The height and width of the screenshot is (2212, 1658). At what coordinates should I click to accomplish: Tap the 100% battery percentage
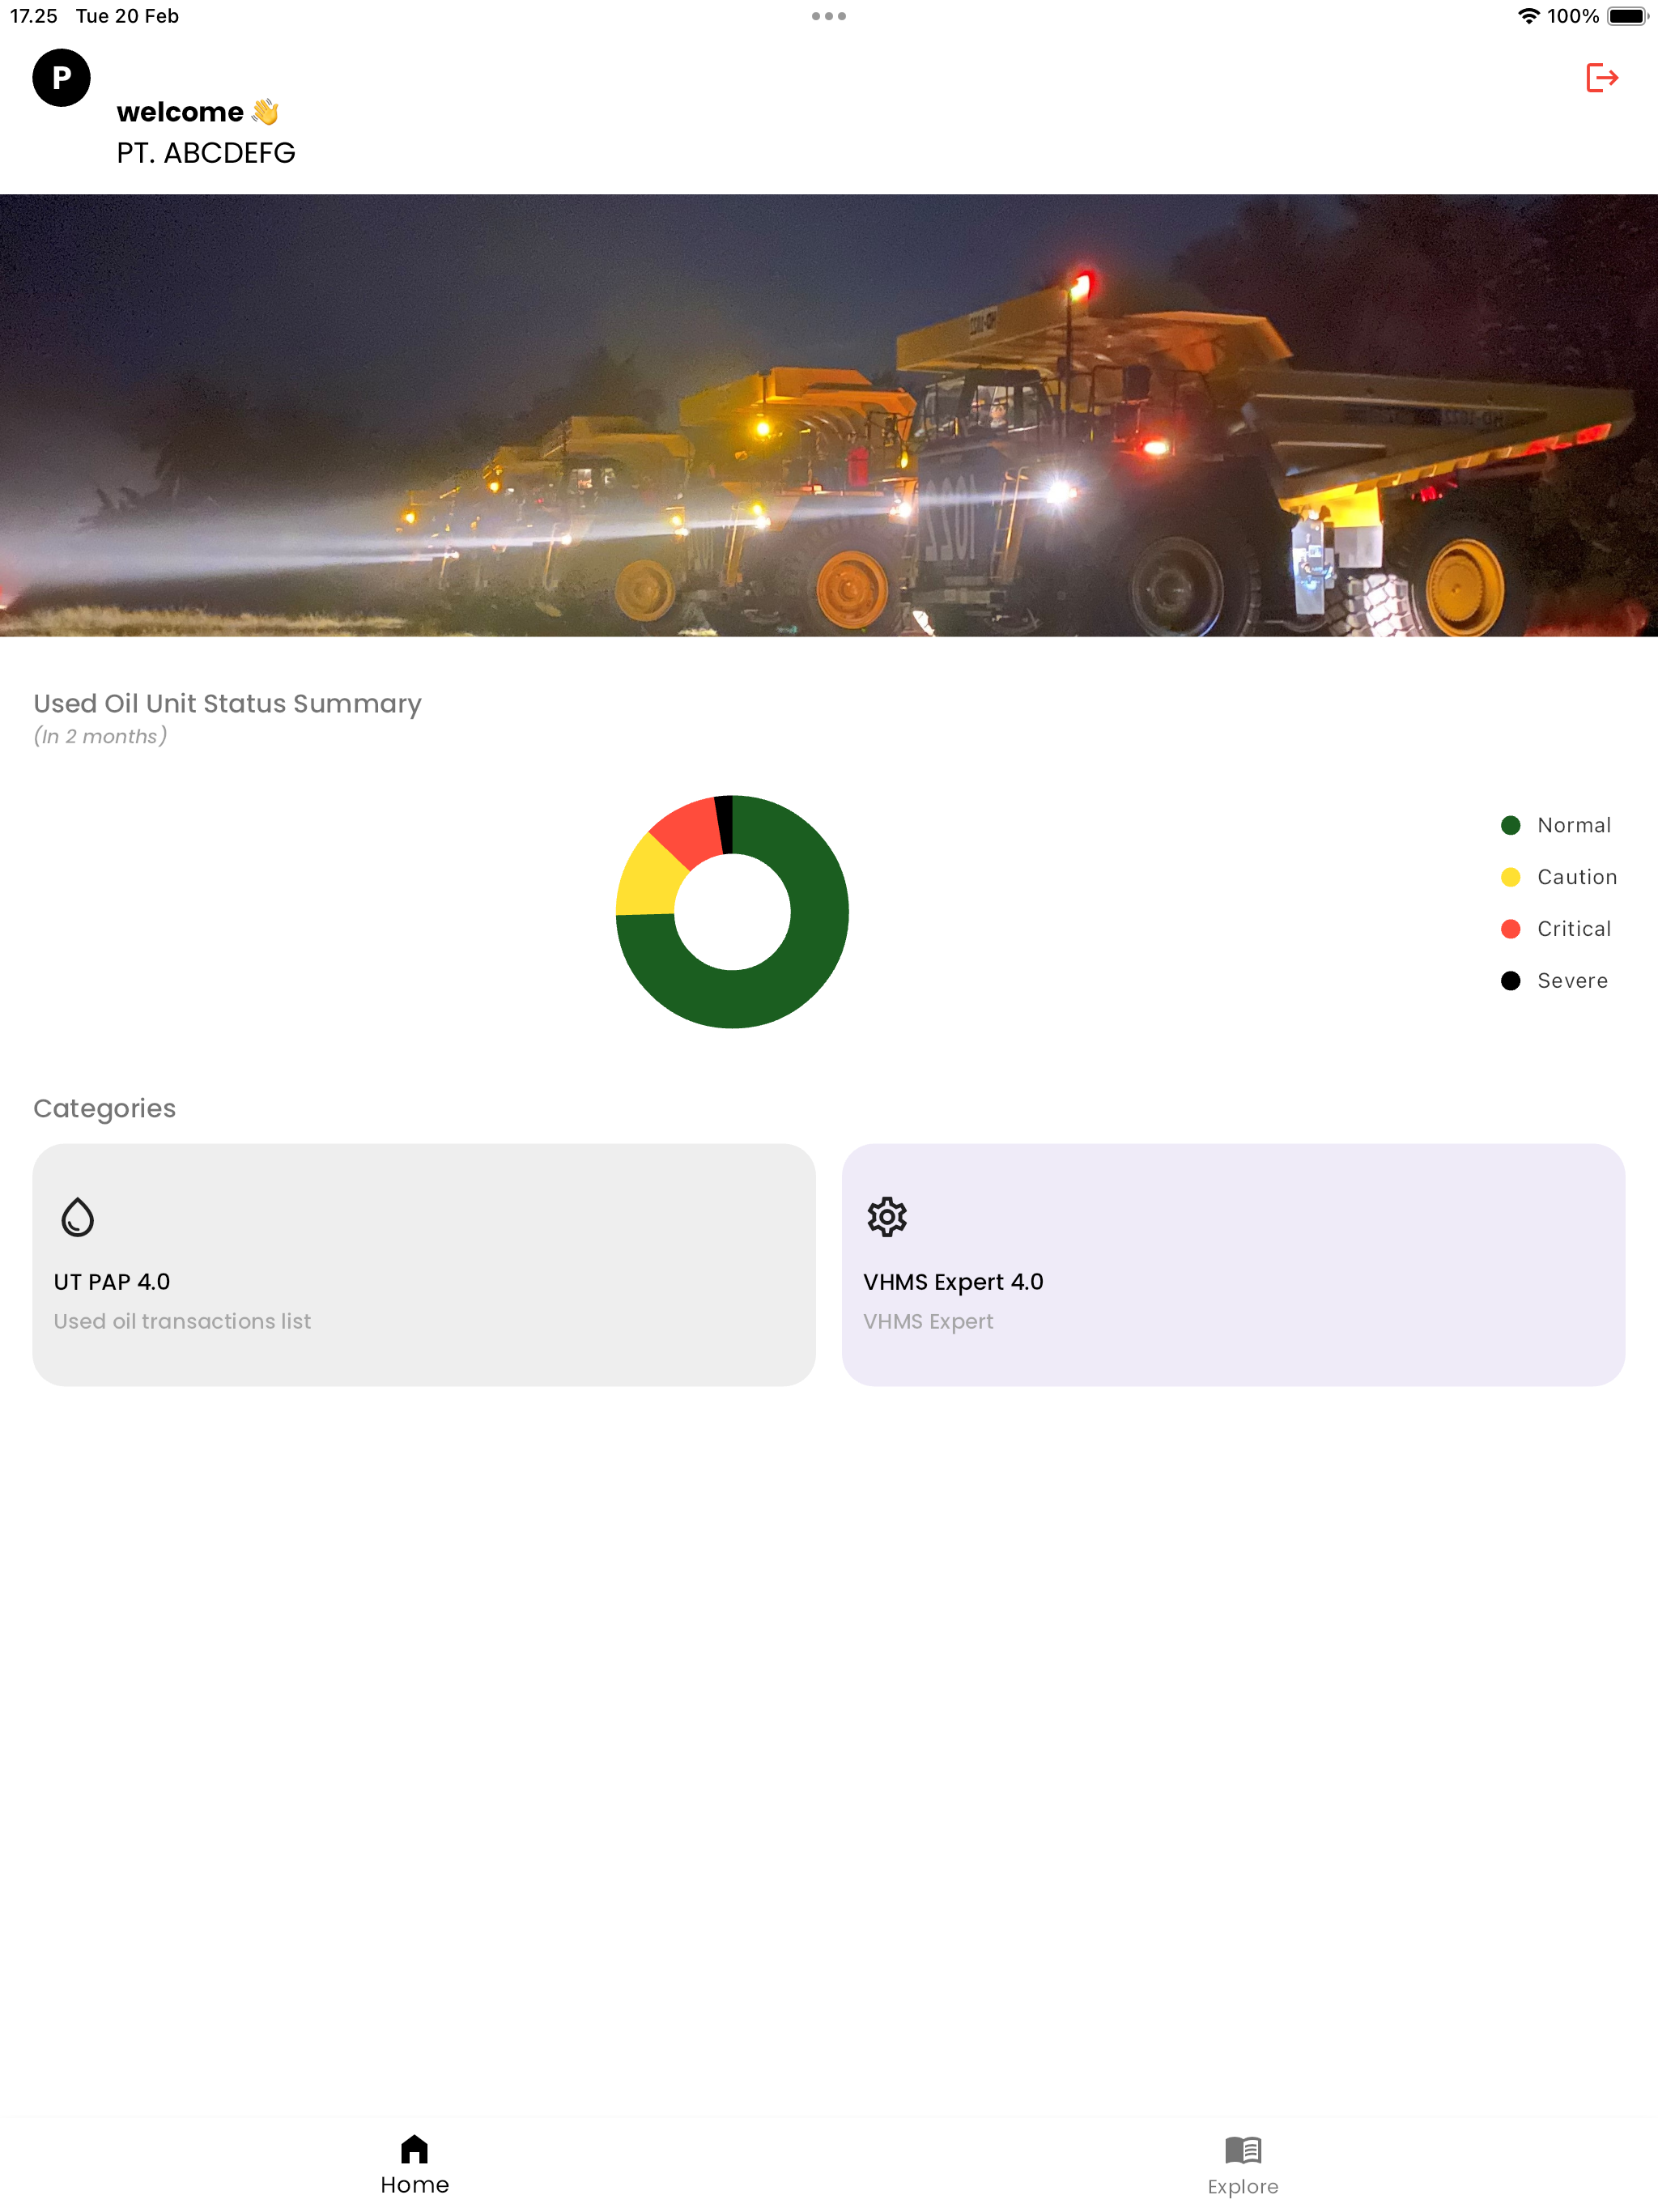pos(1573,16)
